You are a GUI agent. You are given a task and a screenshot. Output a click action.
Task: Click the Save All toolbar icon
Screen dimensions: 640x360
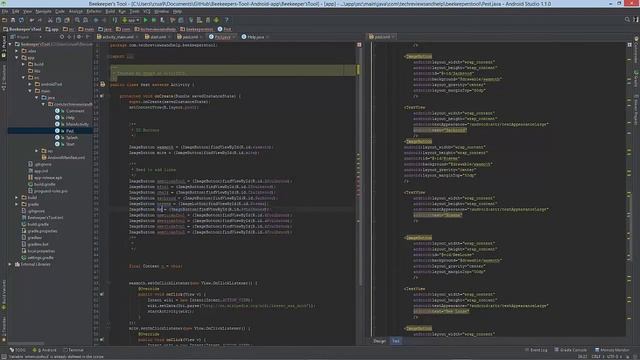click(x=13, y=20)
